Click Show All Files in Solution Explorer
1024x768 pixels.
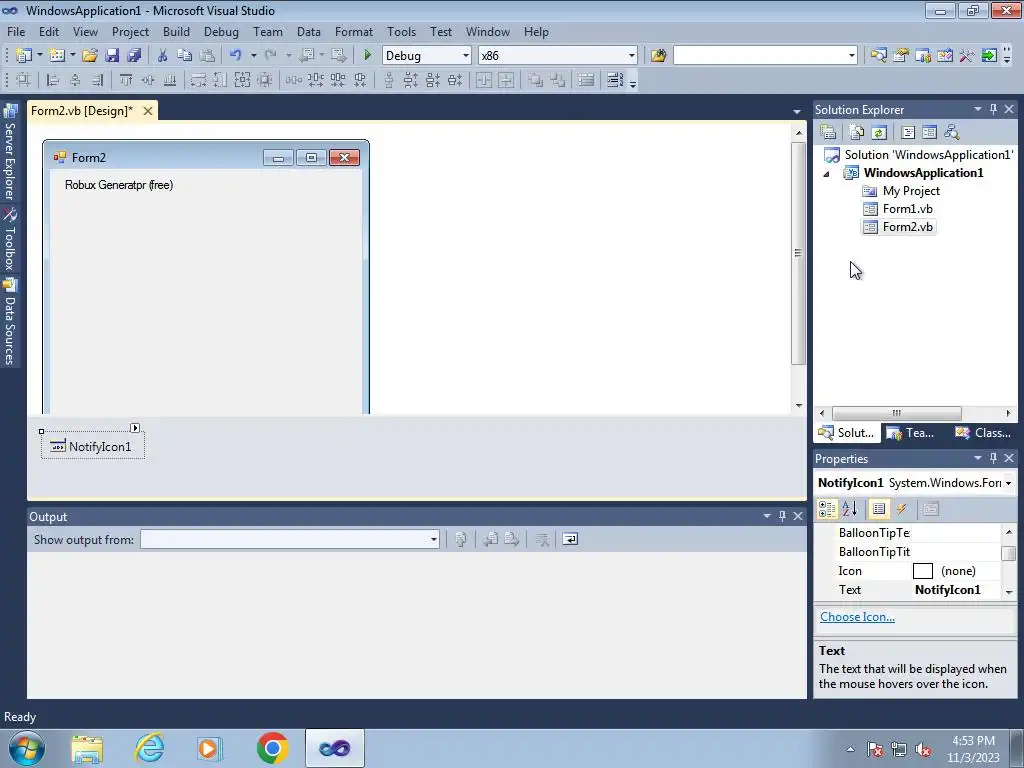(857, 133)
